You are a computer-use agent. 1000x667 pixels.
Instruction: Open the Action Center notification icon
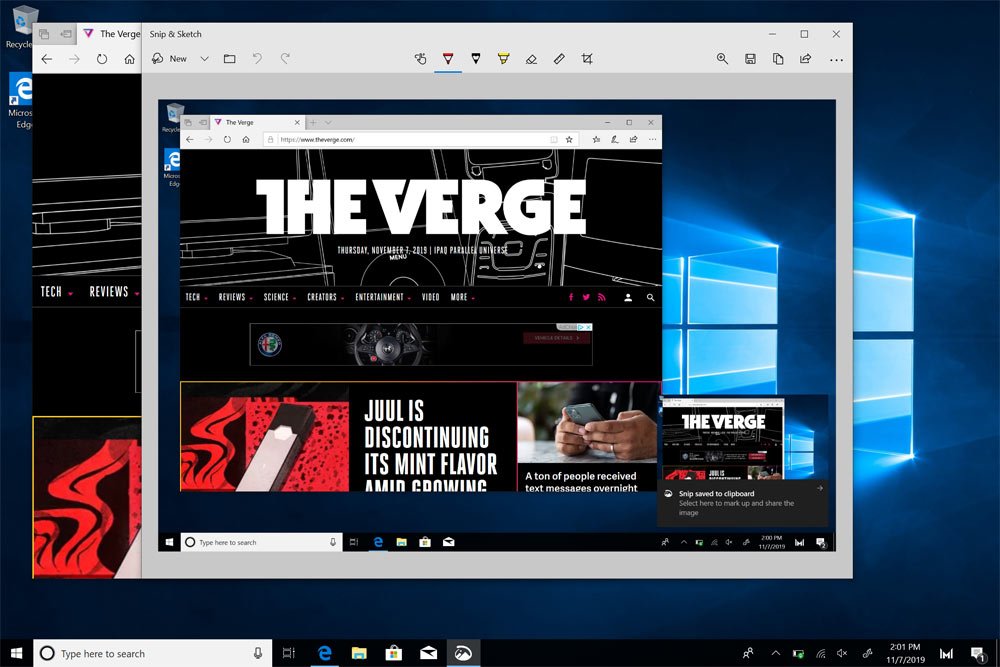[978, 653]
